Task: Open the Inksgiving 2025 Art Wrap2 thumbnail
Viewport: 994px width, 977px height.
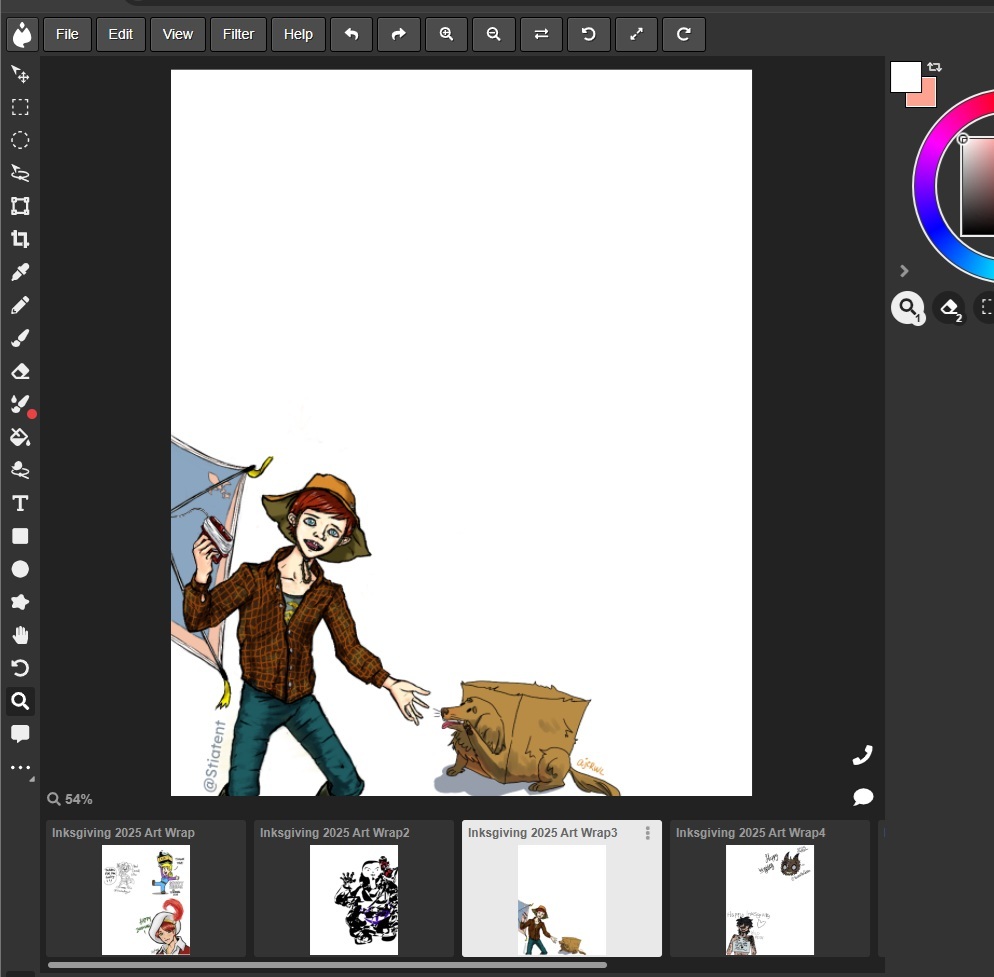Action: [353, 899]
